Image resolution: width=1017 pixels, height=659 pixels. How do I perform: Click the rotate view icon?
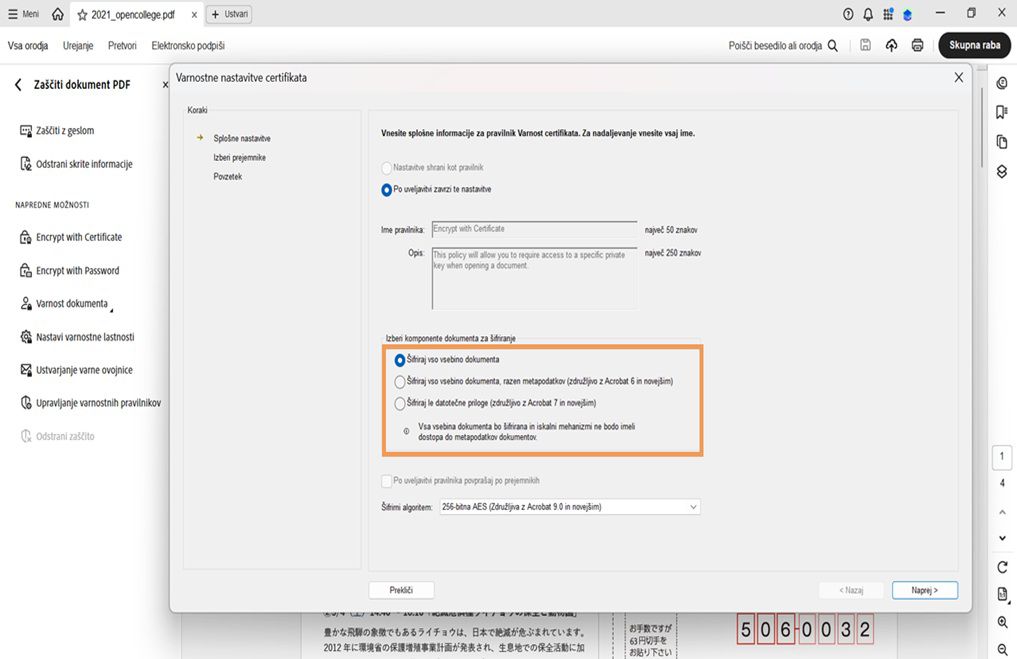click(x=1002, y=568)
